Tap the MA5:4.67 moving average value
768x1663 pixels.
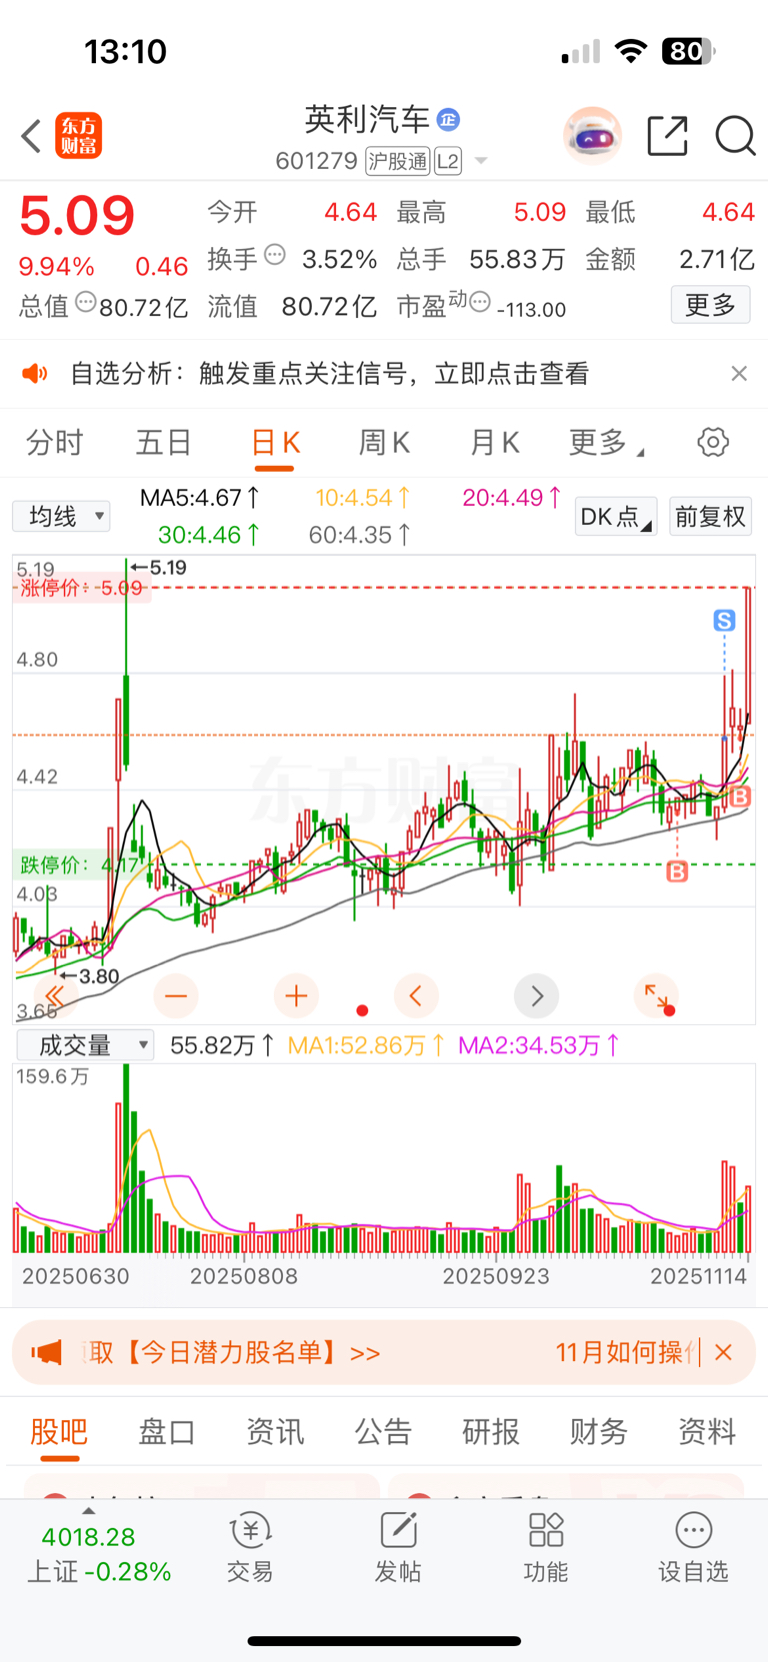pyautogui.click(x=200, y=497)
